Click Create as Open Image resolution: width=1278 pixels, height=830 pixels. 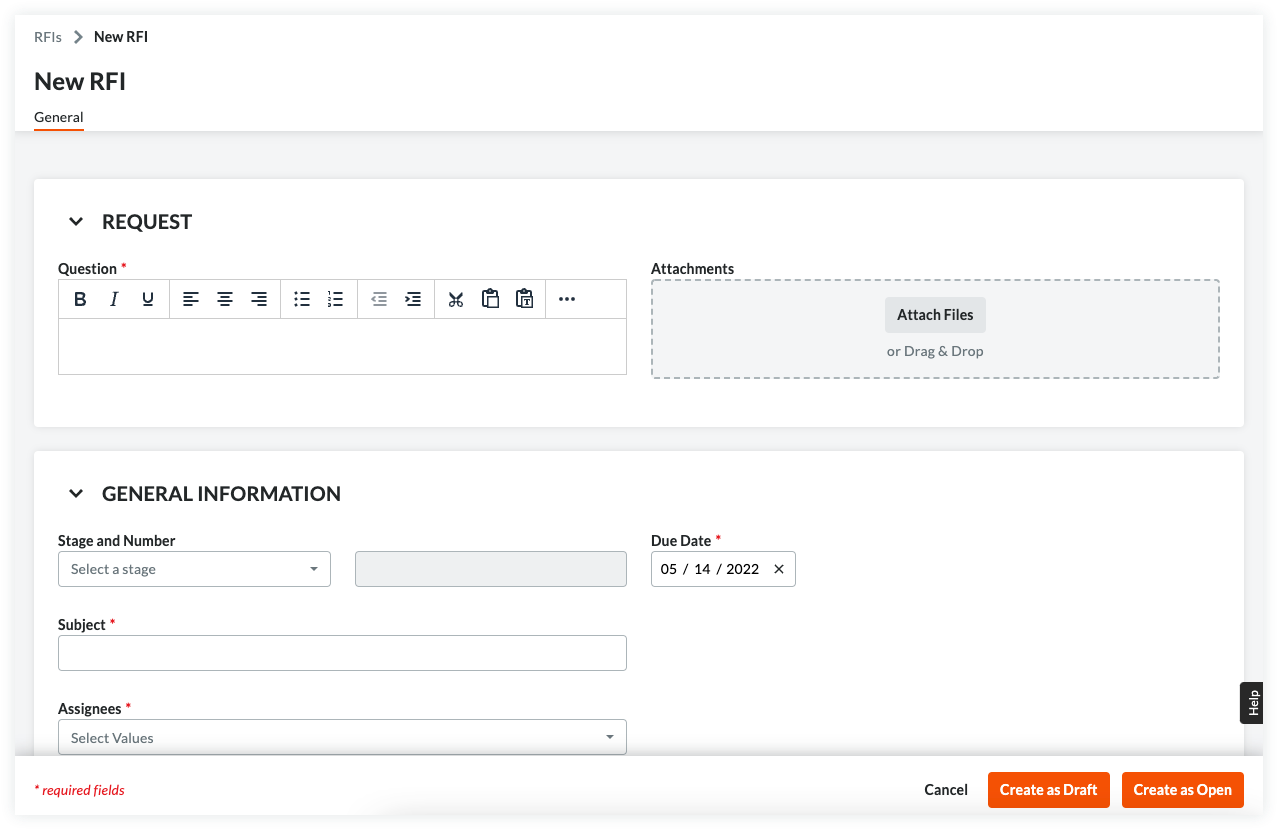click(x=1183, y=790)
